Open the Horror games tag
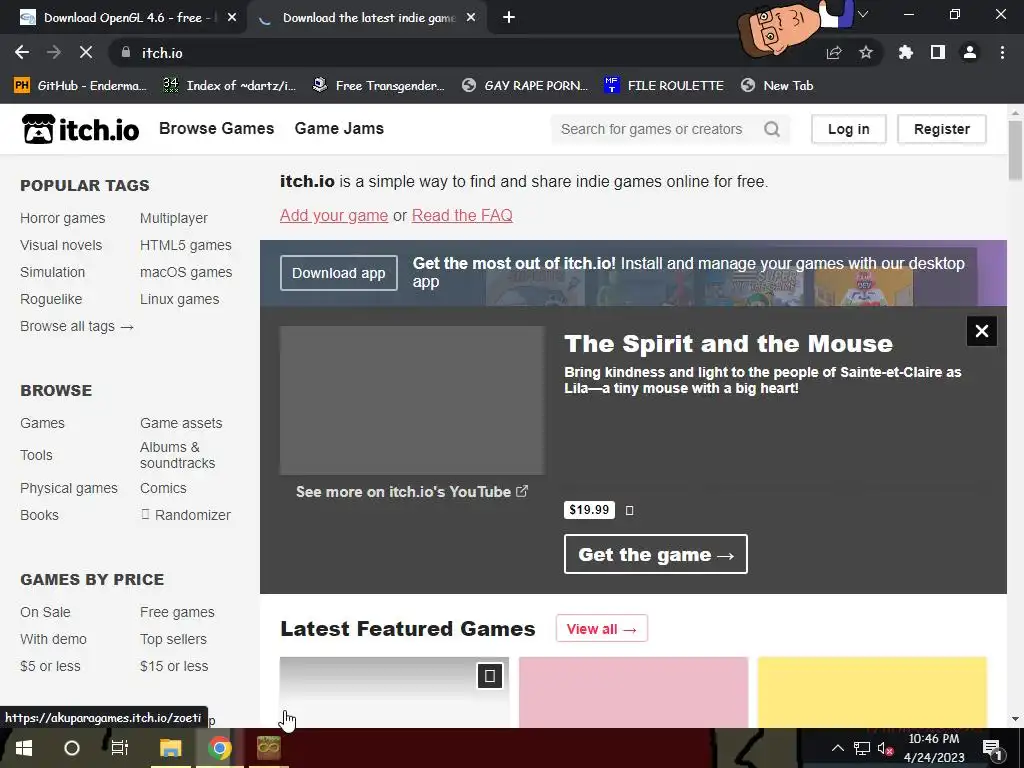The height and width of the screenshot is (768, 1024). pyautogui.click(x=63, y=218)
